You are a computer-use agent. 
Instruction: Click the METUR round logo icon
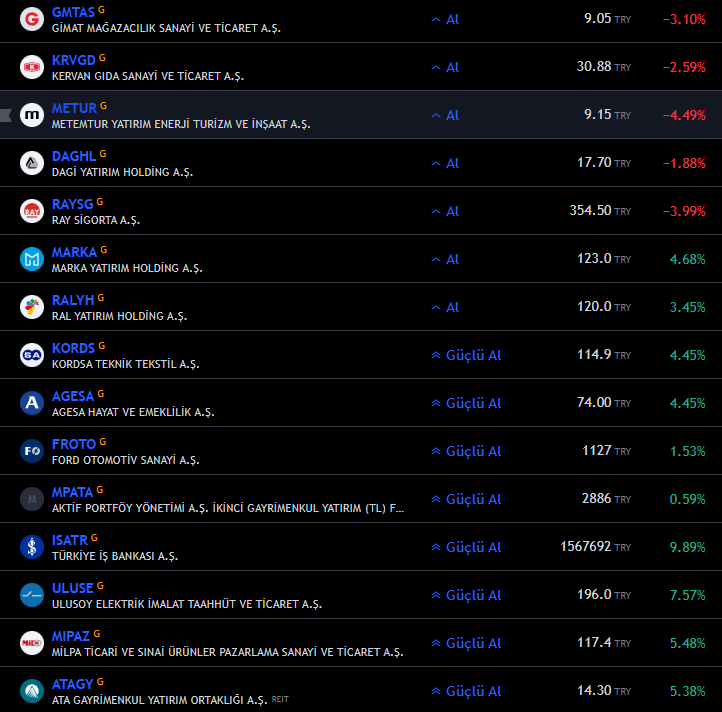[x=32, y=115]
